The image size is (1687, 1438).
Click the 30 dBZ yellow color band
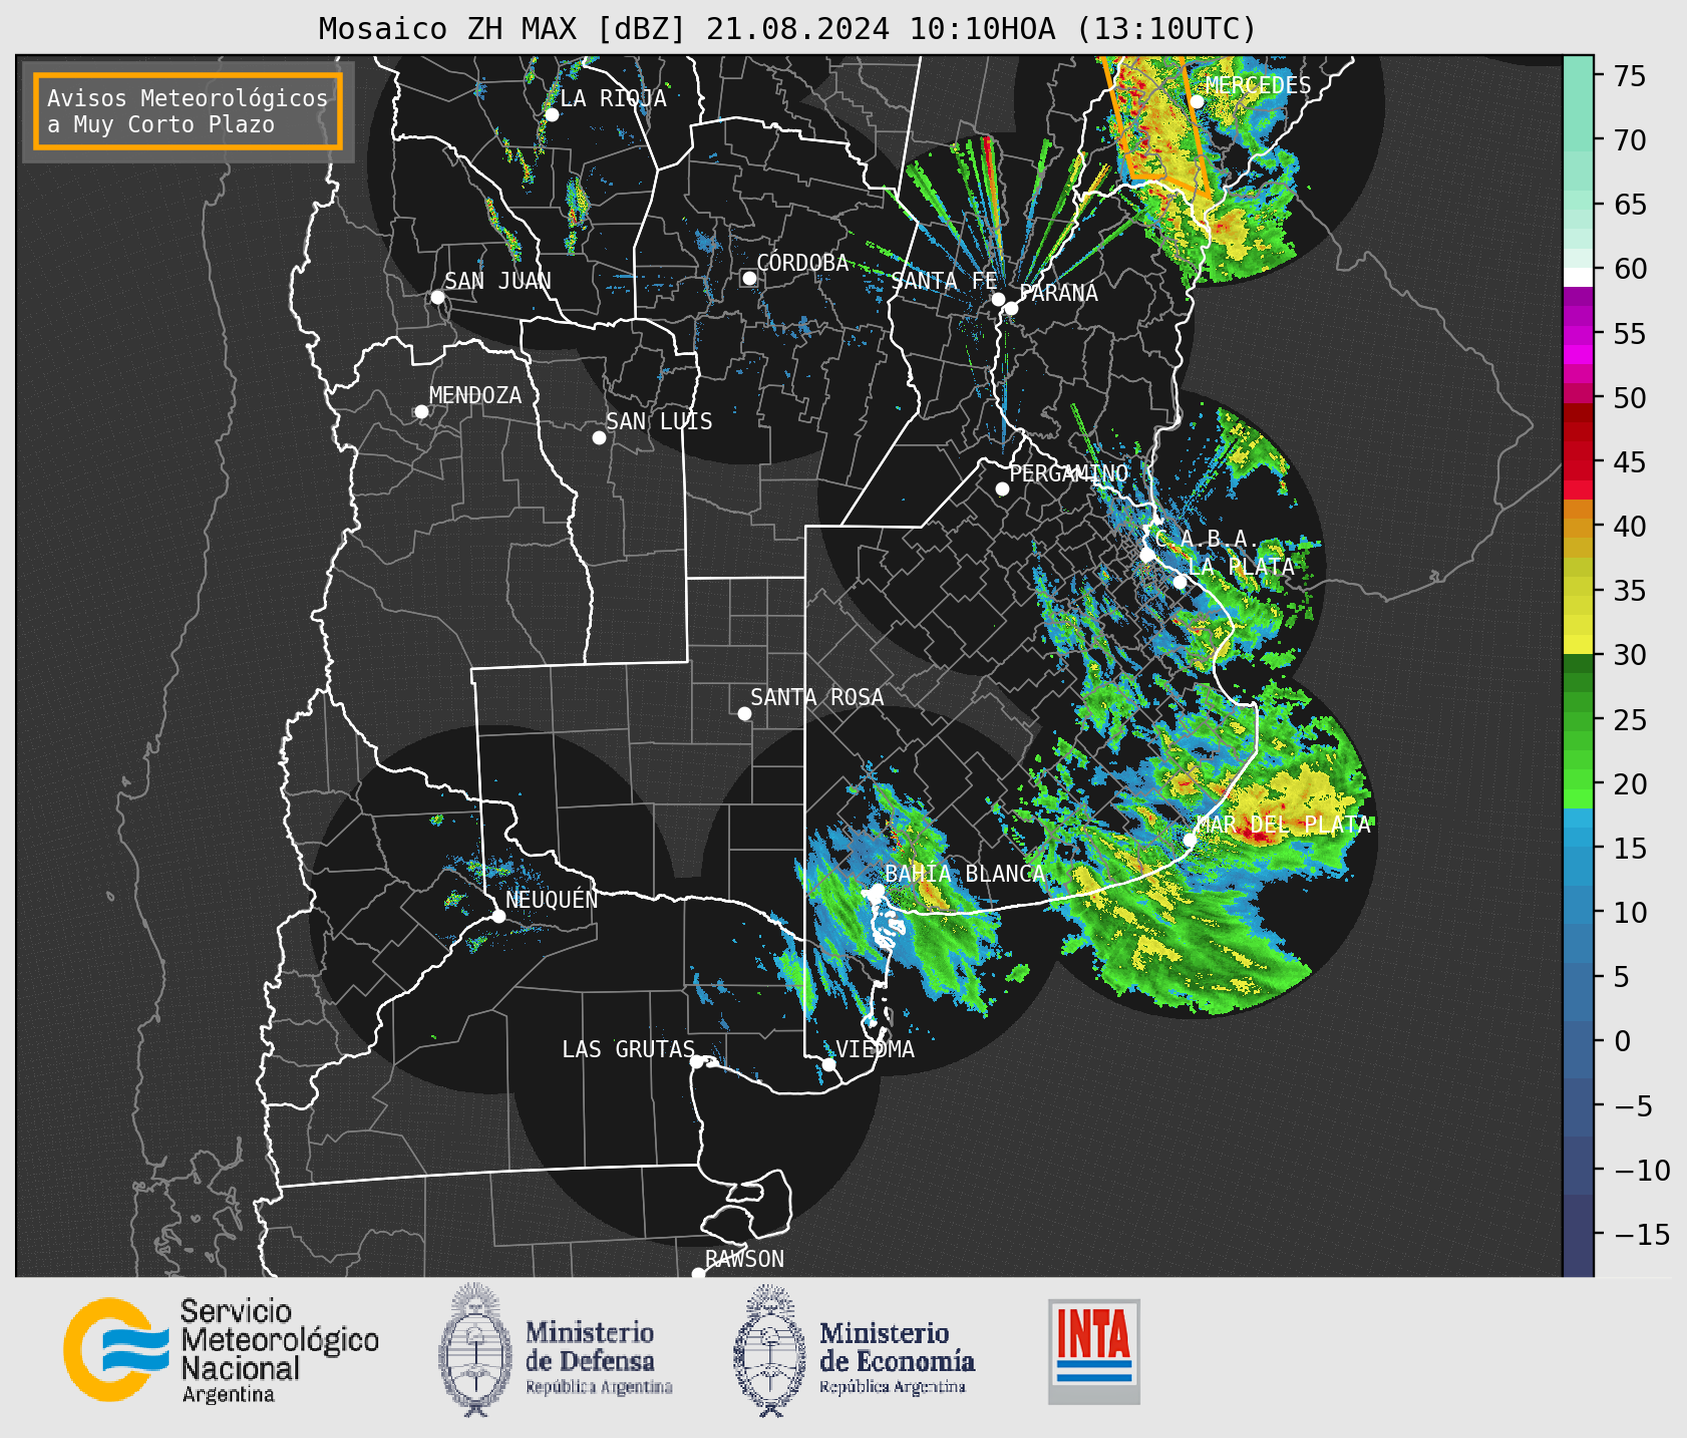point(1578,645)
